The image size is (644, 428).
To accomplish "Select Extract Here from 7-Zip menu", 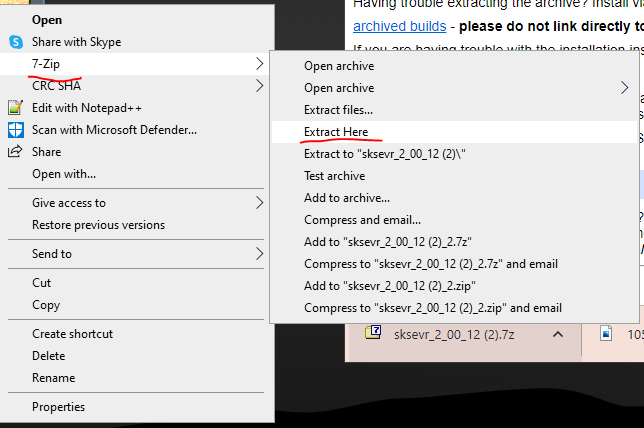I will pyautogui.click(x=336, y=132).
